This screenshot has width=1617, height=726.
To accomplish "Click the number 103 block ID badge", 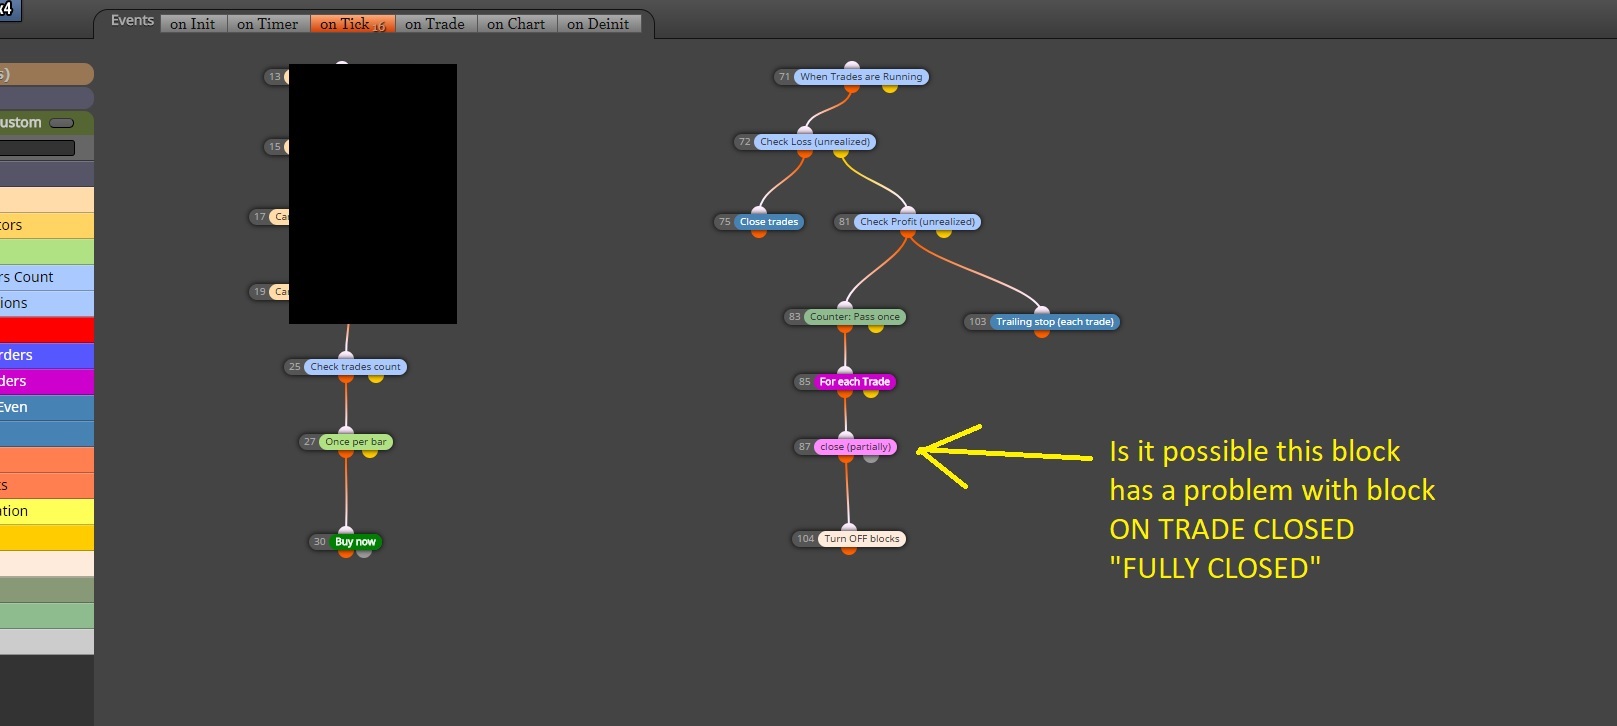I will pyautogui.click(x=977, y=322).
